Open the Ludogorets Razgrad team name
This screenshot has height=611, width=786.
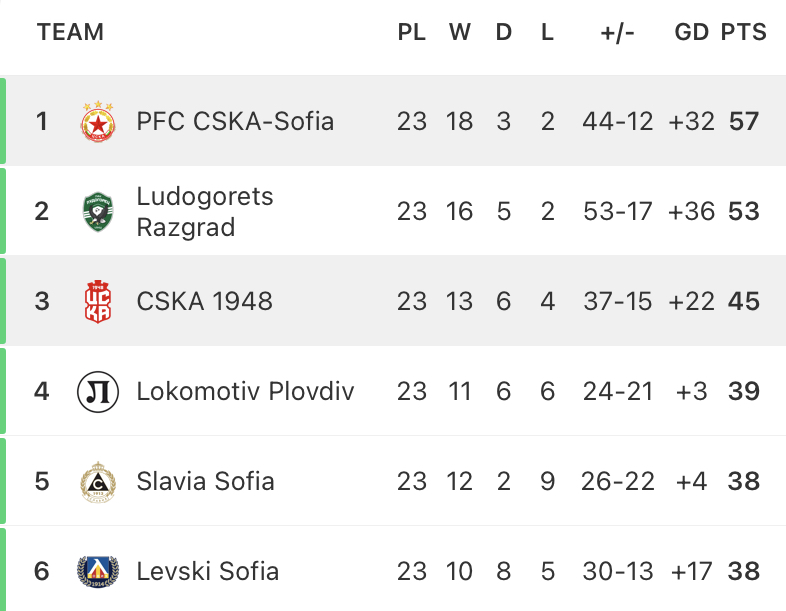pos(205,212)
